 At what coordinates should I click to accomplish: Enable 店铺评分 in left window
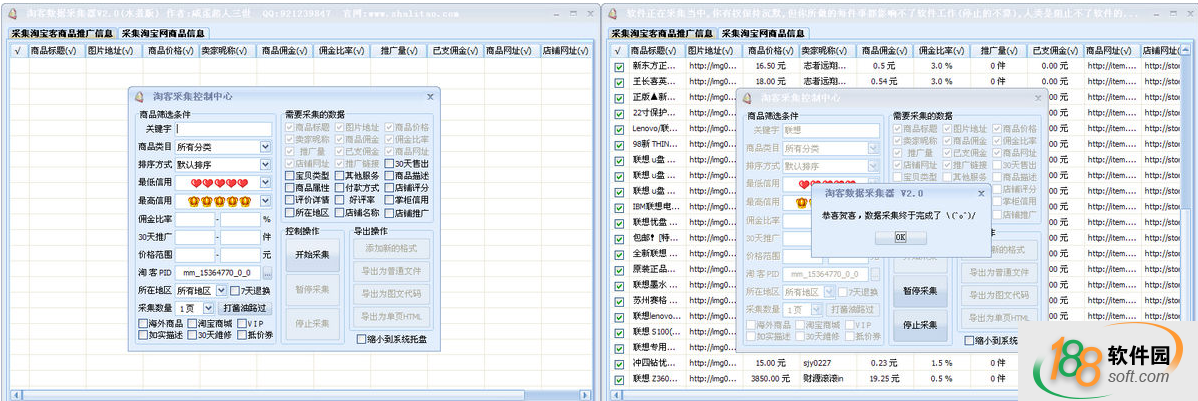click(x=389, y=187)
